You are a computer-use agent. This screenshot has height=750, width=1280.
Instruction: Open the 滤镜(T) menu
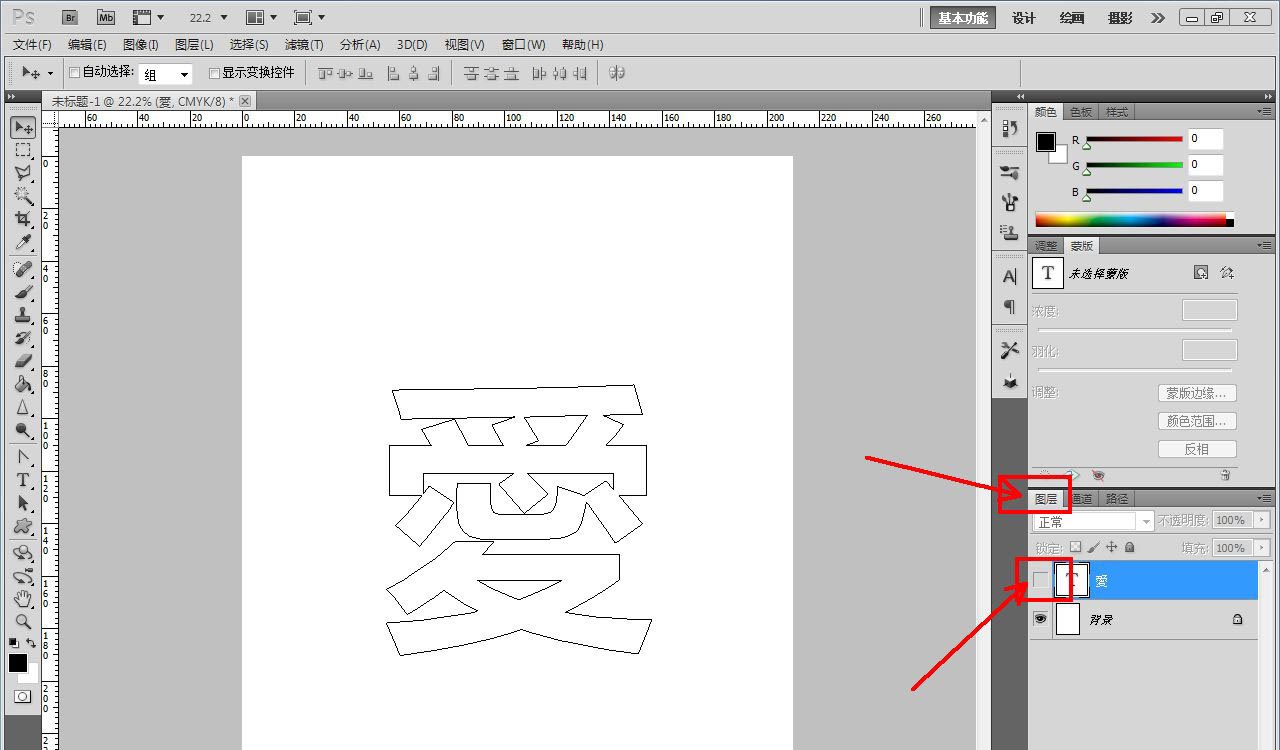(x=304, y=45)
